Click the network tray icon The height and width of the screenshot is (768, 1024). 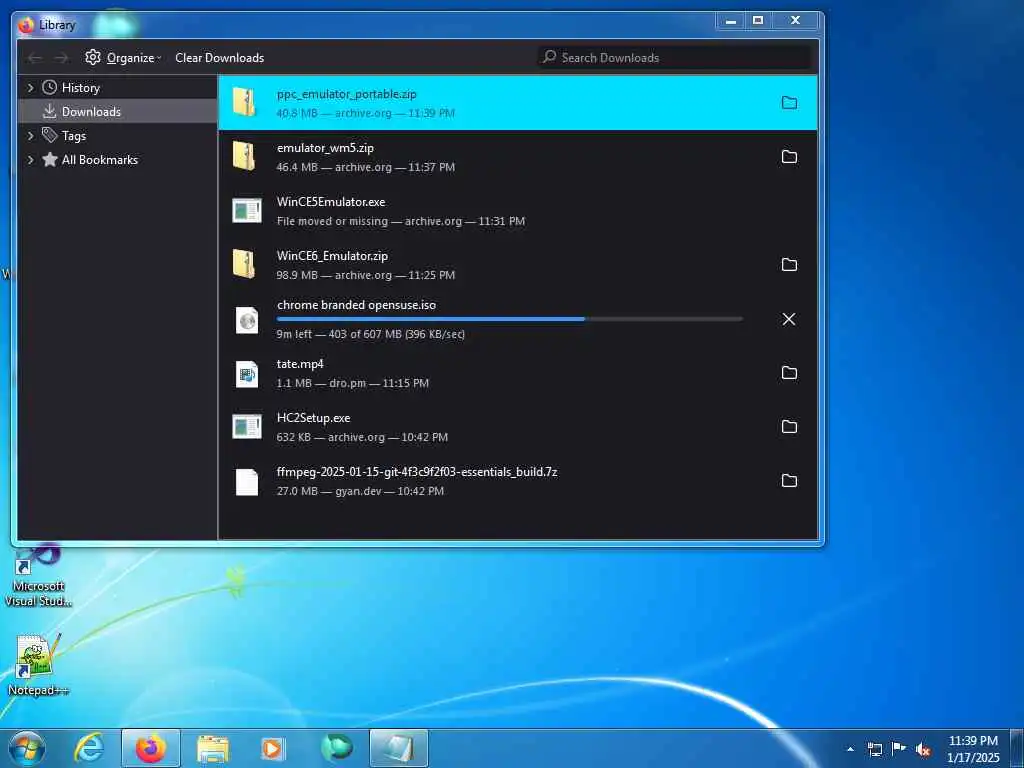click(875, 749)
